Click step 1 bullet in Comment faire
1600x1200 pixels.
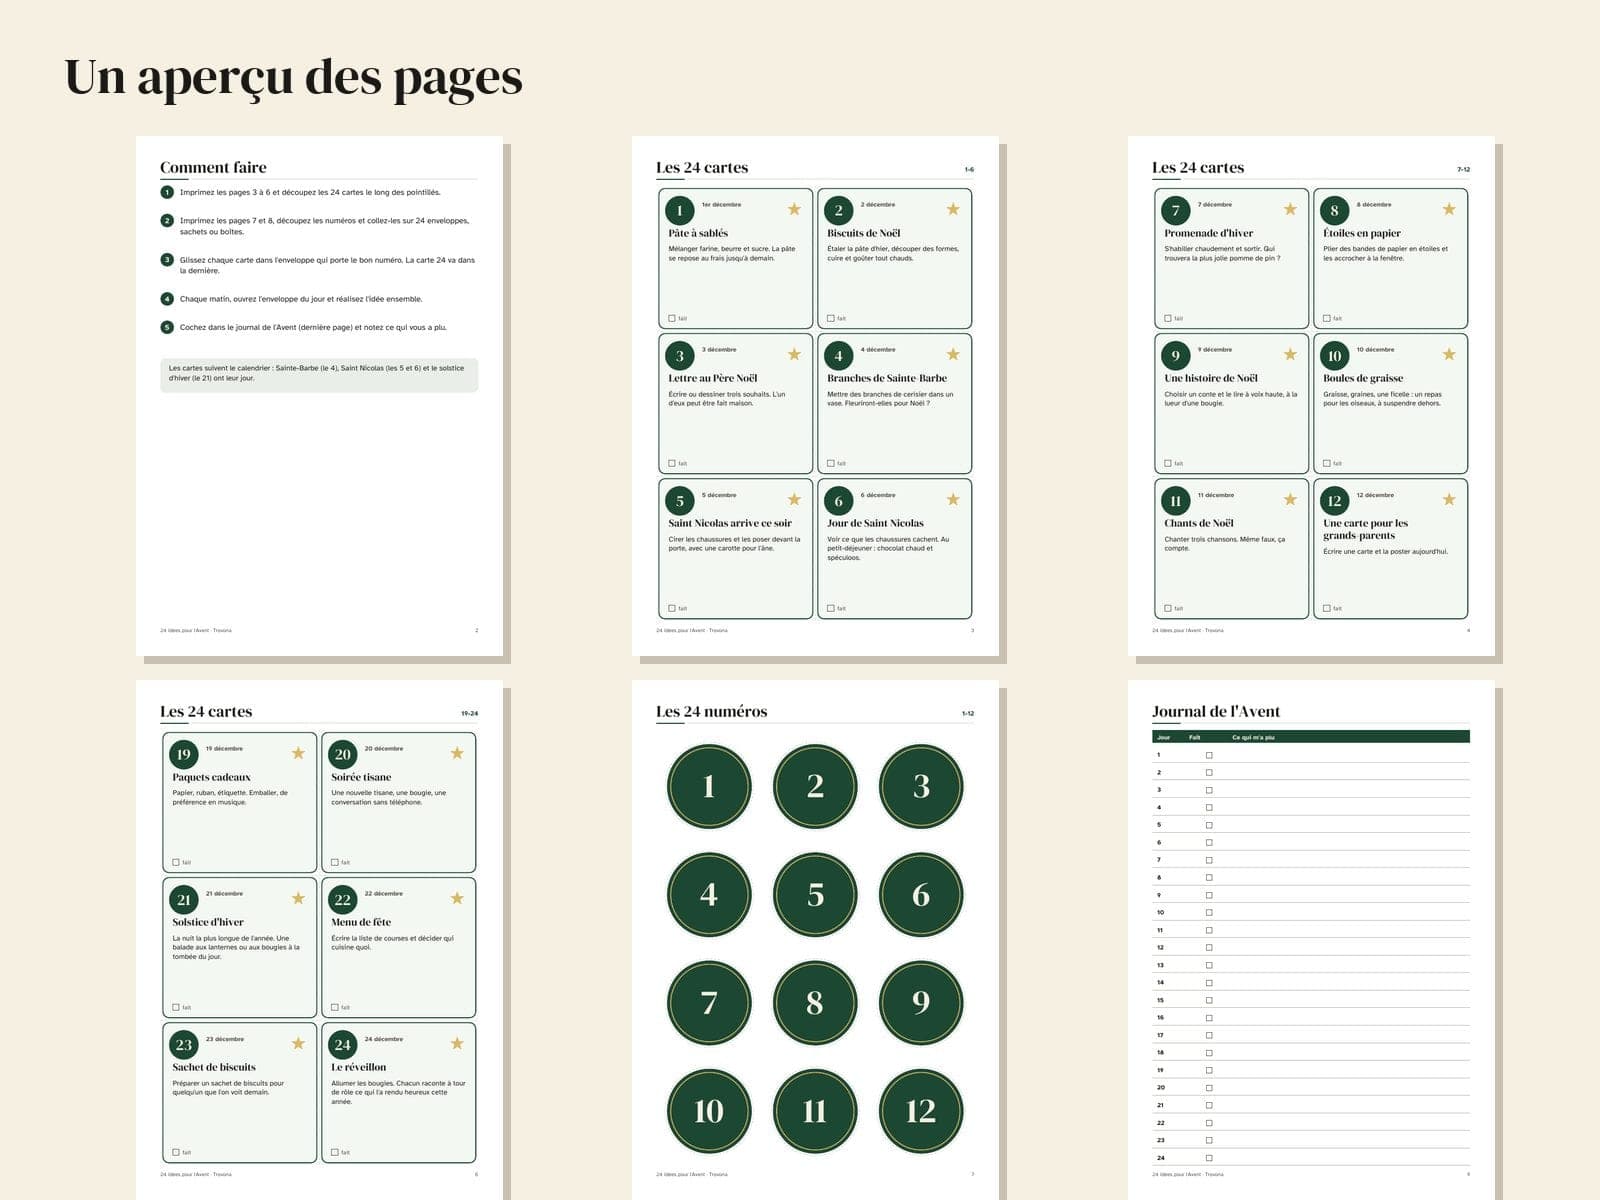tap(167, 192)
